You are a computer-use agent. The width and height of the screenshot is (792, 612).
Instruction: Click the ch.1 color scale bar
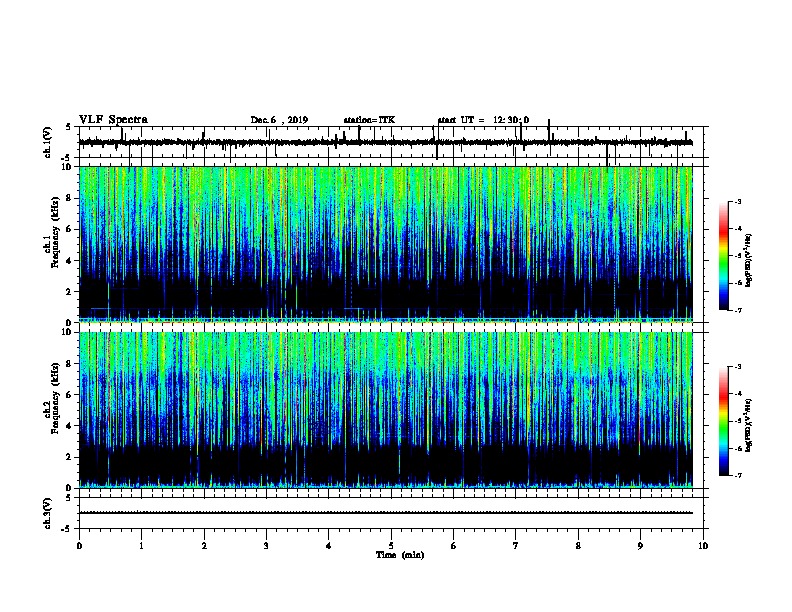pyautogui.click(x=724, y=256)
